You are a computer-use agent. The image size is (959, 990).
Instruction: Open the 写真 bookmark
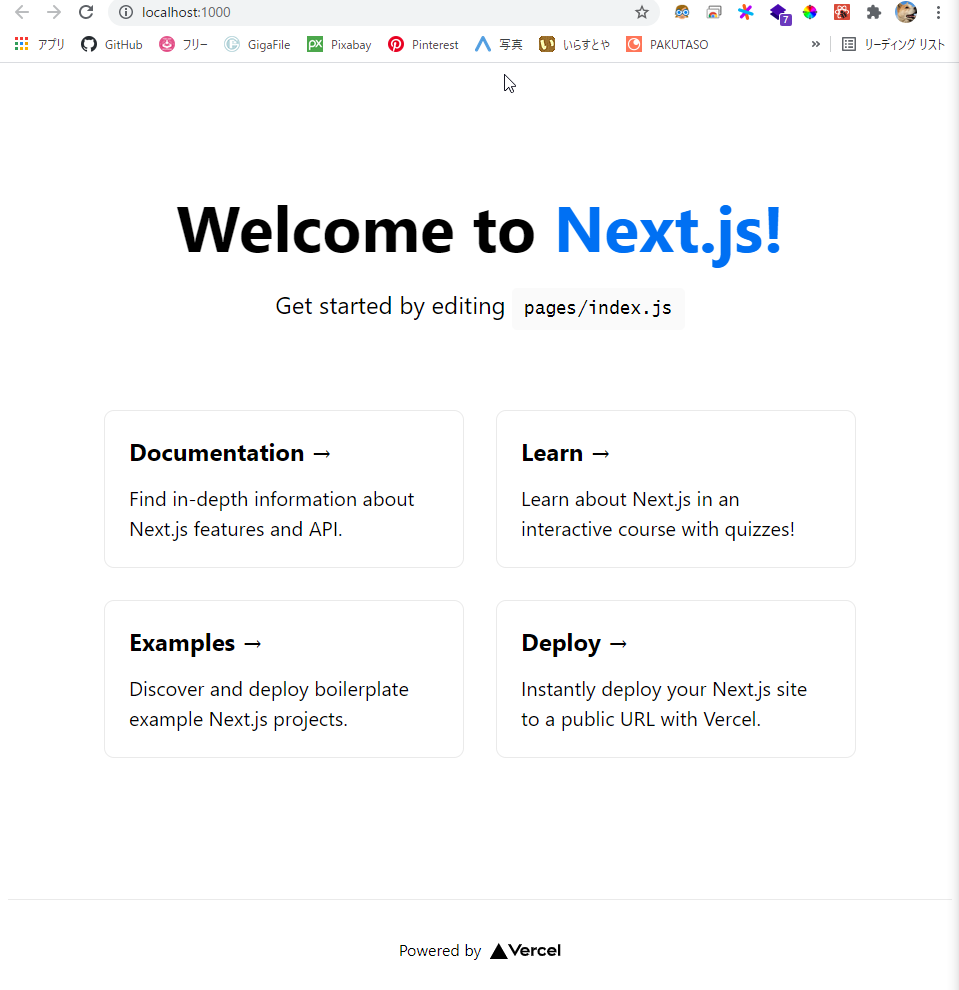click(499, 44)
